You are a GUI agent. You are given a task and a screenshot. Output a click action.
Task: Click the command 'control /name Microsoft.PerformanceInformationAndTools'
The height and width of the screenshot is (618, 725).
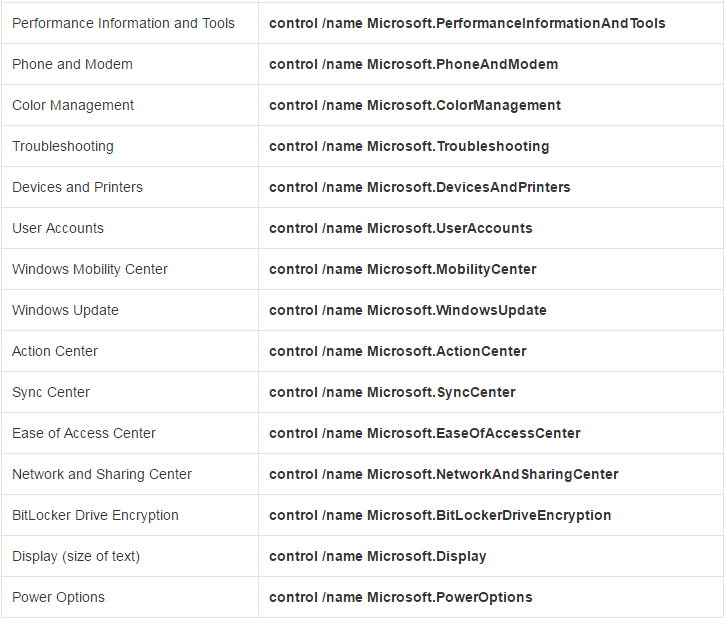tap(467, 23)
